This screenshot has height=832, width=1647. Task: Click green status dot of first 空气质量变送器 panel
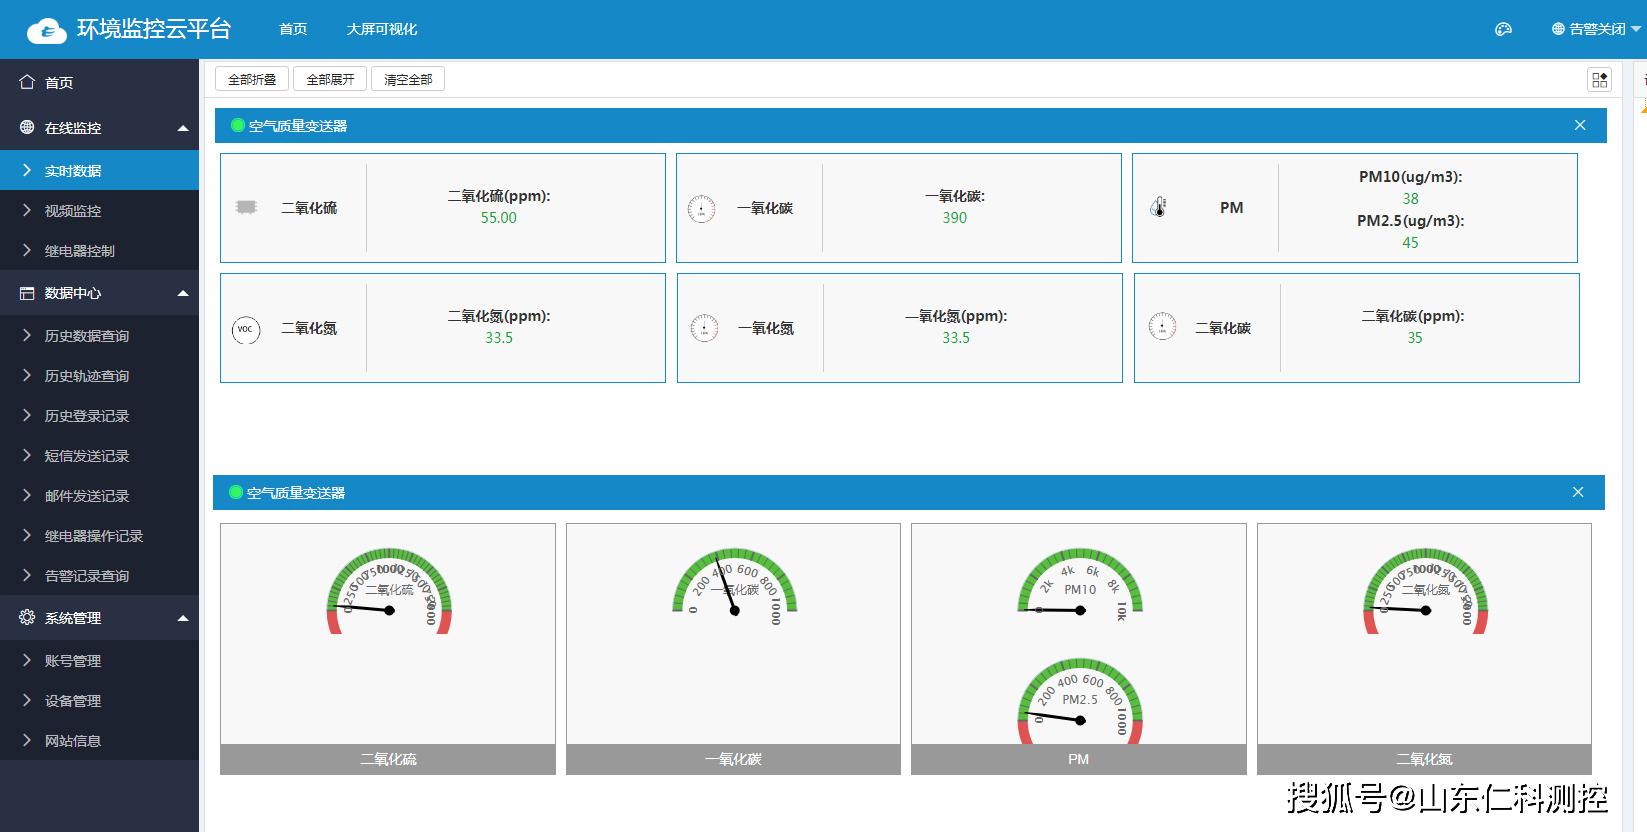[238, 125]
